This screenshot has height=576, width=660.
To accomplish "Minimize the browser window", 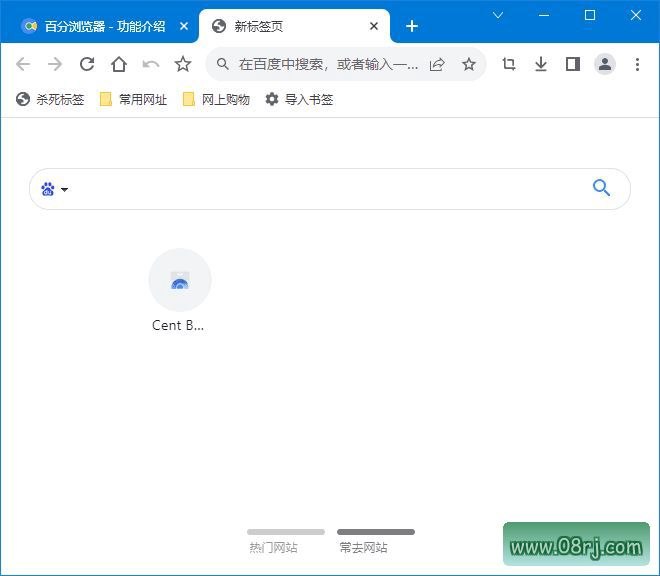I will coord(544,16).
